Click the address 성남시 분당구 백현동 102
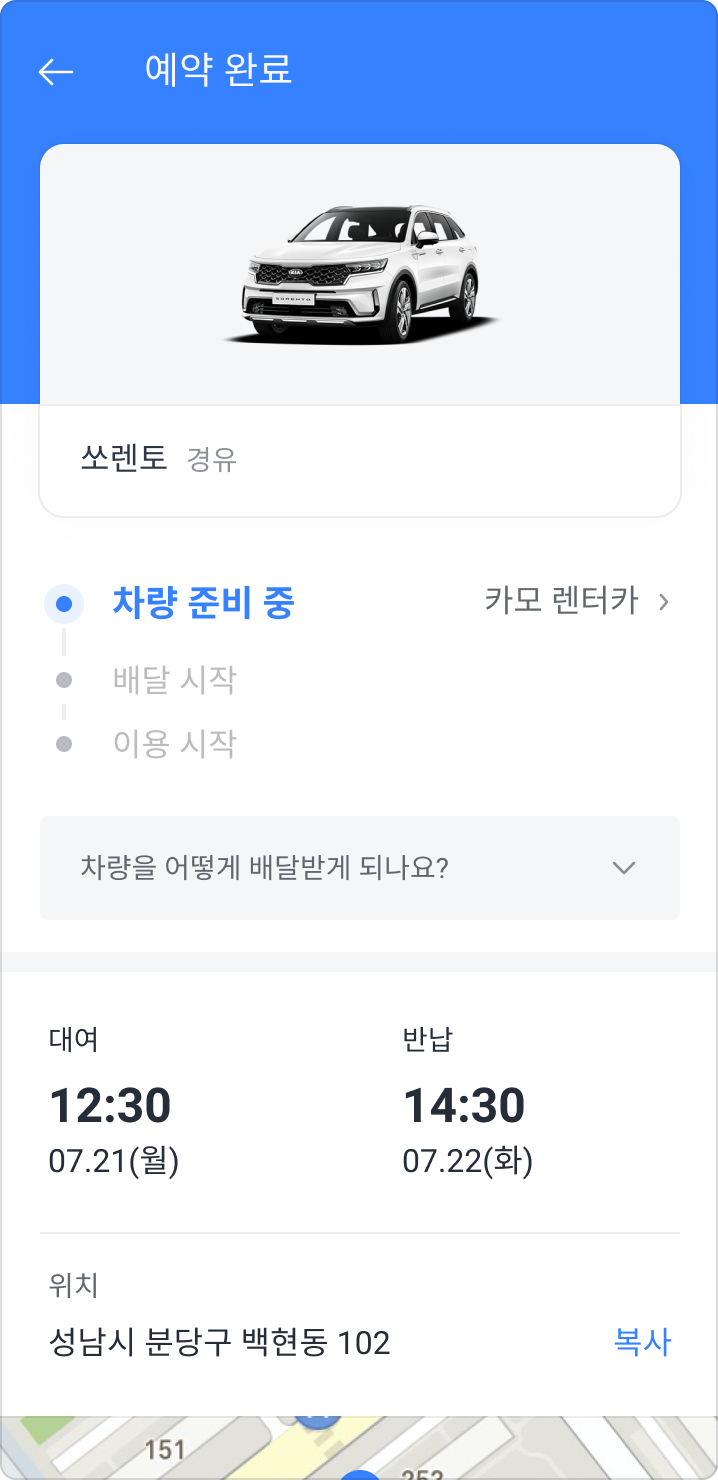The image size is (718, 1480). pos(220,1342)
